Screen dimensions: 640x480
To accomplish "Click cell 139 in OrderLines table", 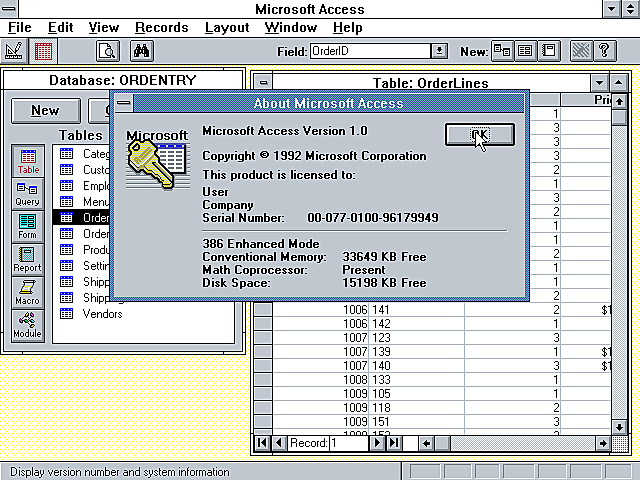I will point(417,351).
